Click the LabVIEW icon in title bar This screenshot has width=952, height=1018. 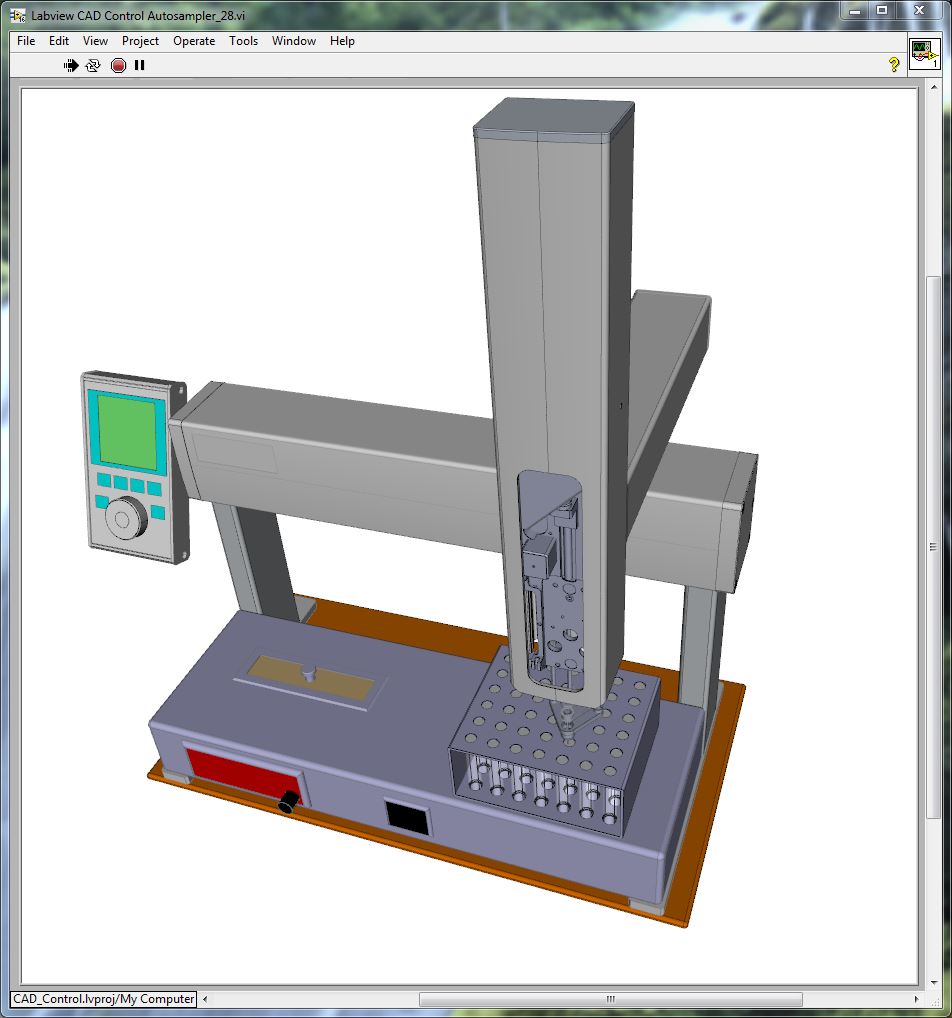pyautogui.click(x=18, y=15)
